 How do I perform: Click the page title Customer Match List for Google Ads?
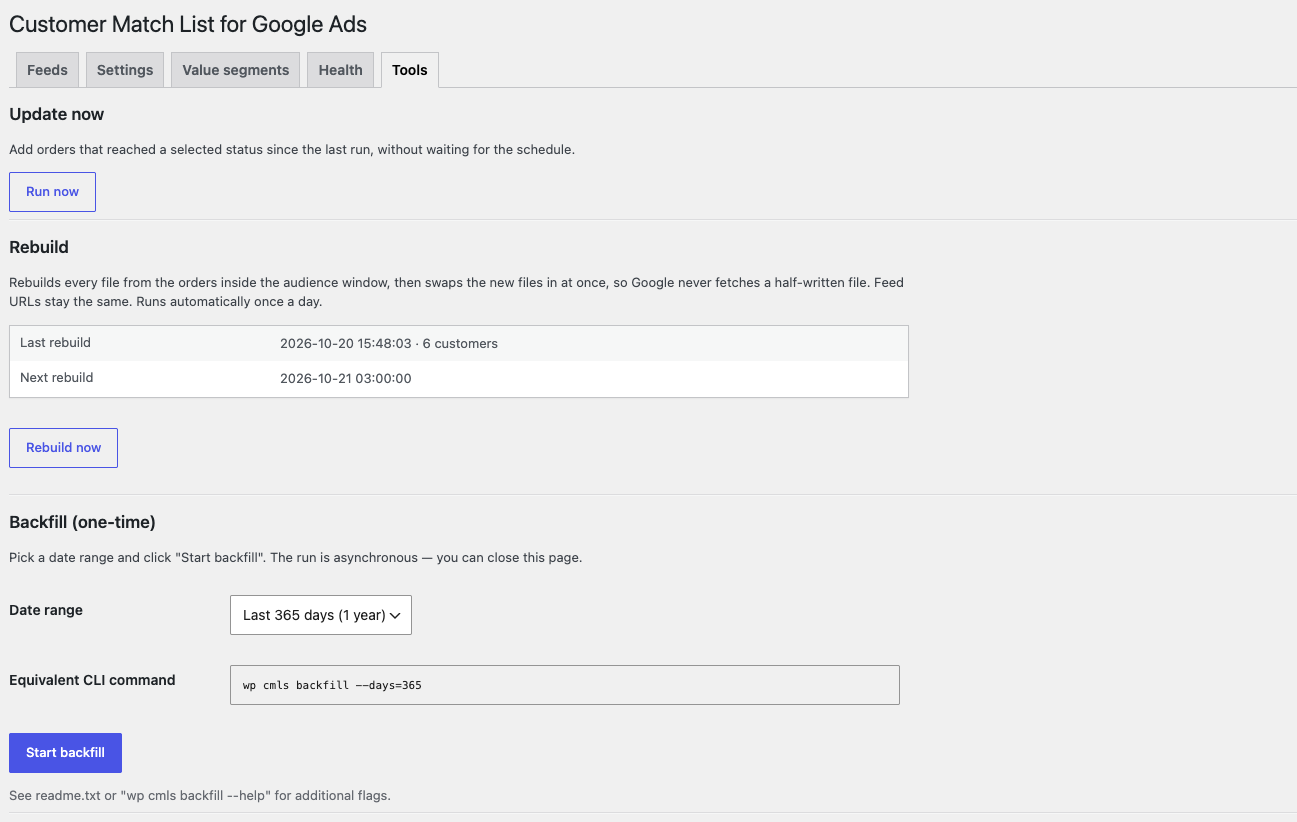pyautogui.click(x=188, y=24)
